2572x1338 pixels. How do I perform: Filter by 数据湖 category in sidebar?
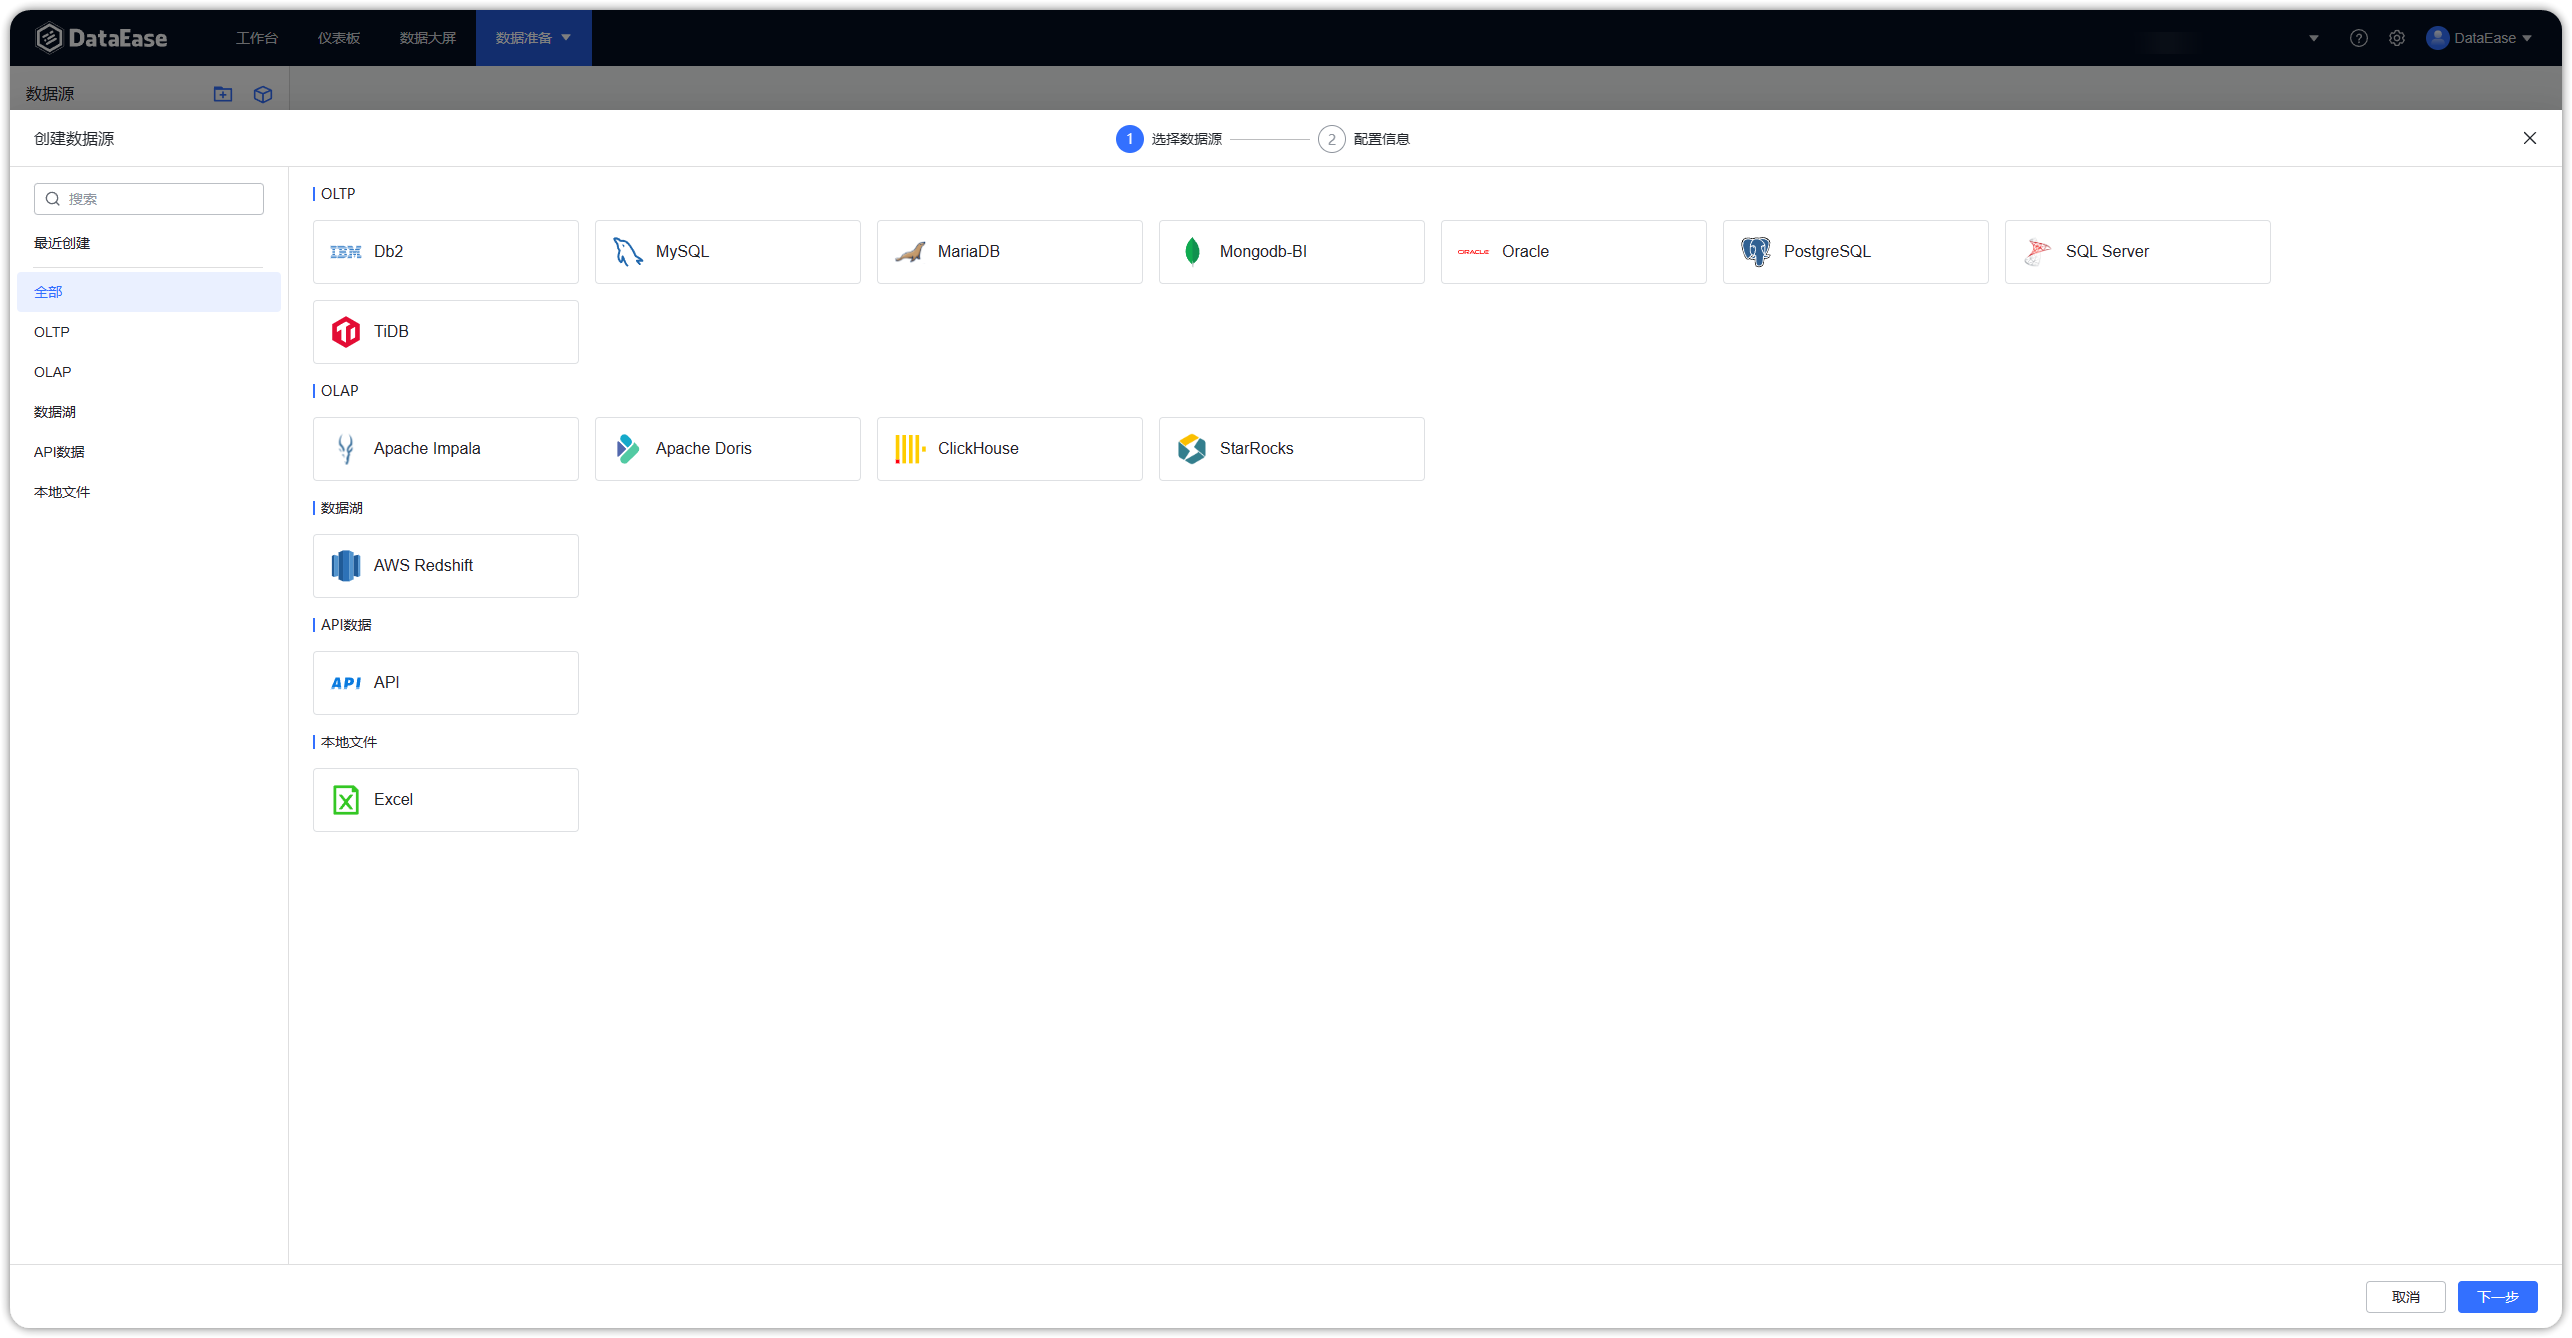pos(149,412)
